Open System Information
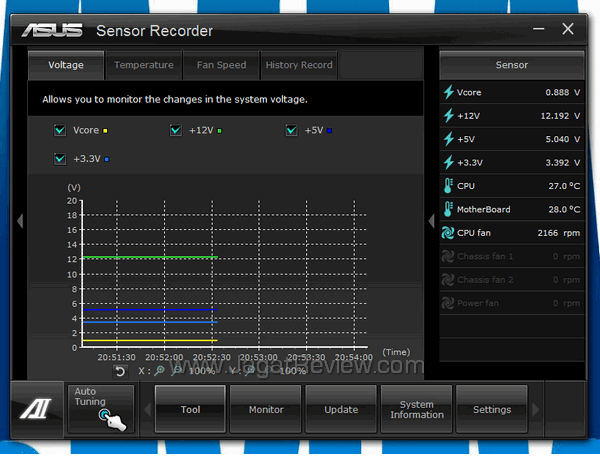The width and height of the screenshot is (600, 457). [416, 409]
